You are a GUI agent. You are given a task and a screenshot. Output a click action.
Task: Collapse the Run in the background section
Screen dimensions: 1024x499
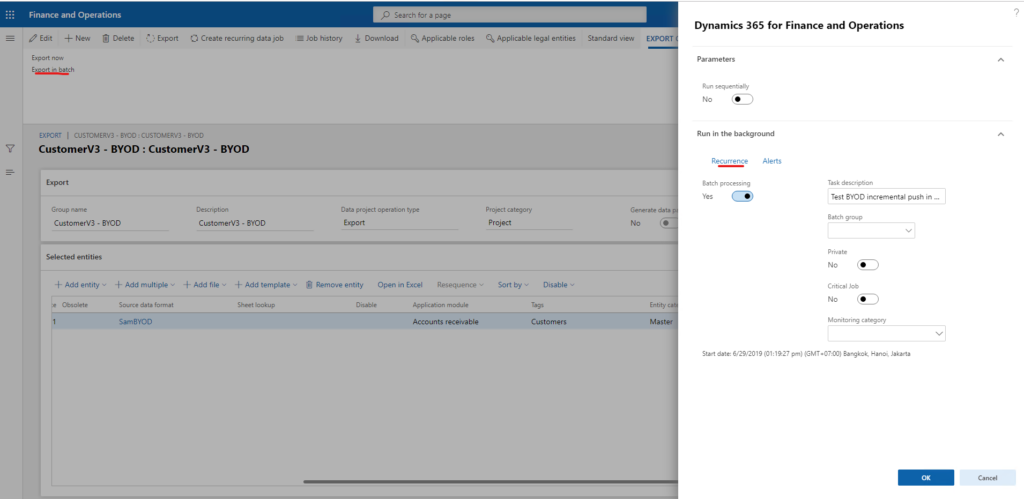[1000, 134]
